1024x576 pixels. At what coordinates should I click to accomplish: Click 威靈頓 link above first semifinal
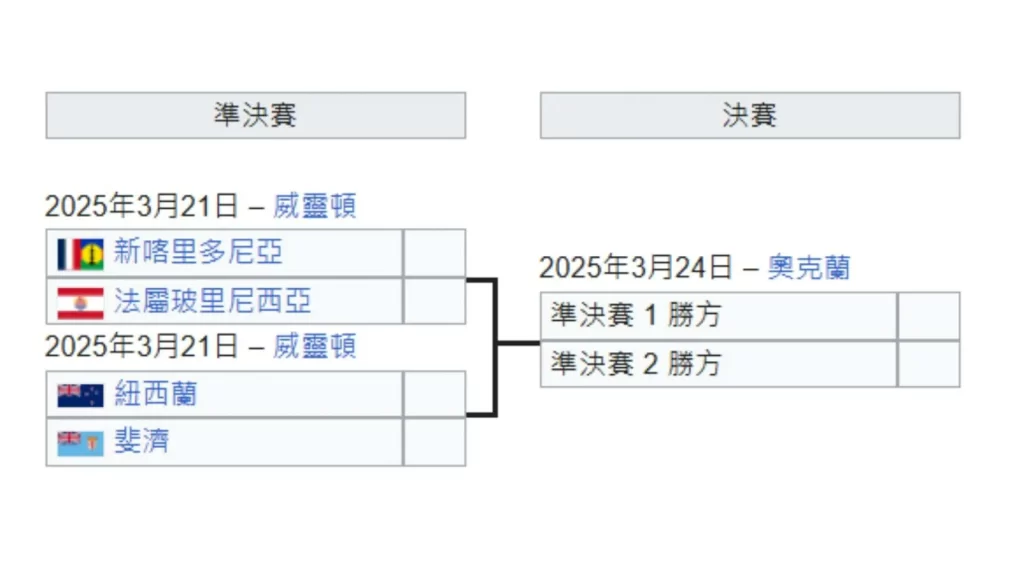[314, 207]
